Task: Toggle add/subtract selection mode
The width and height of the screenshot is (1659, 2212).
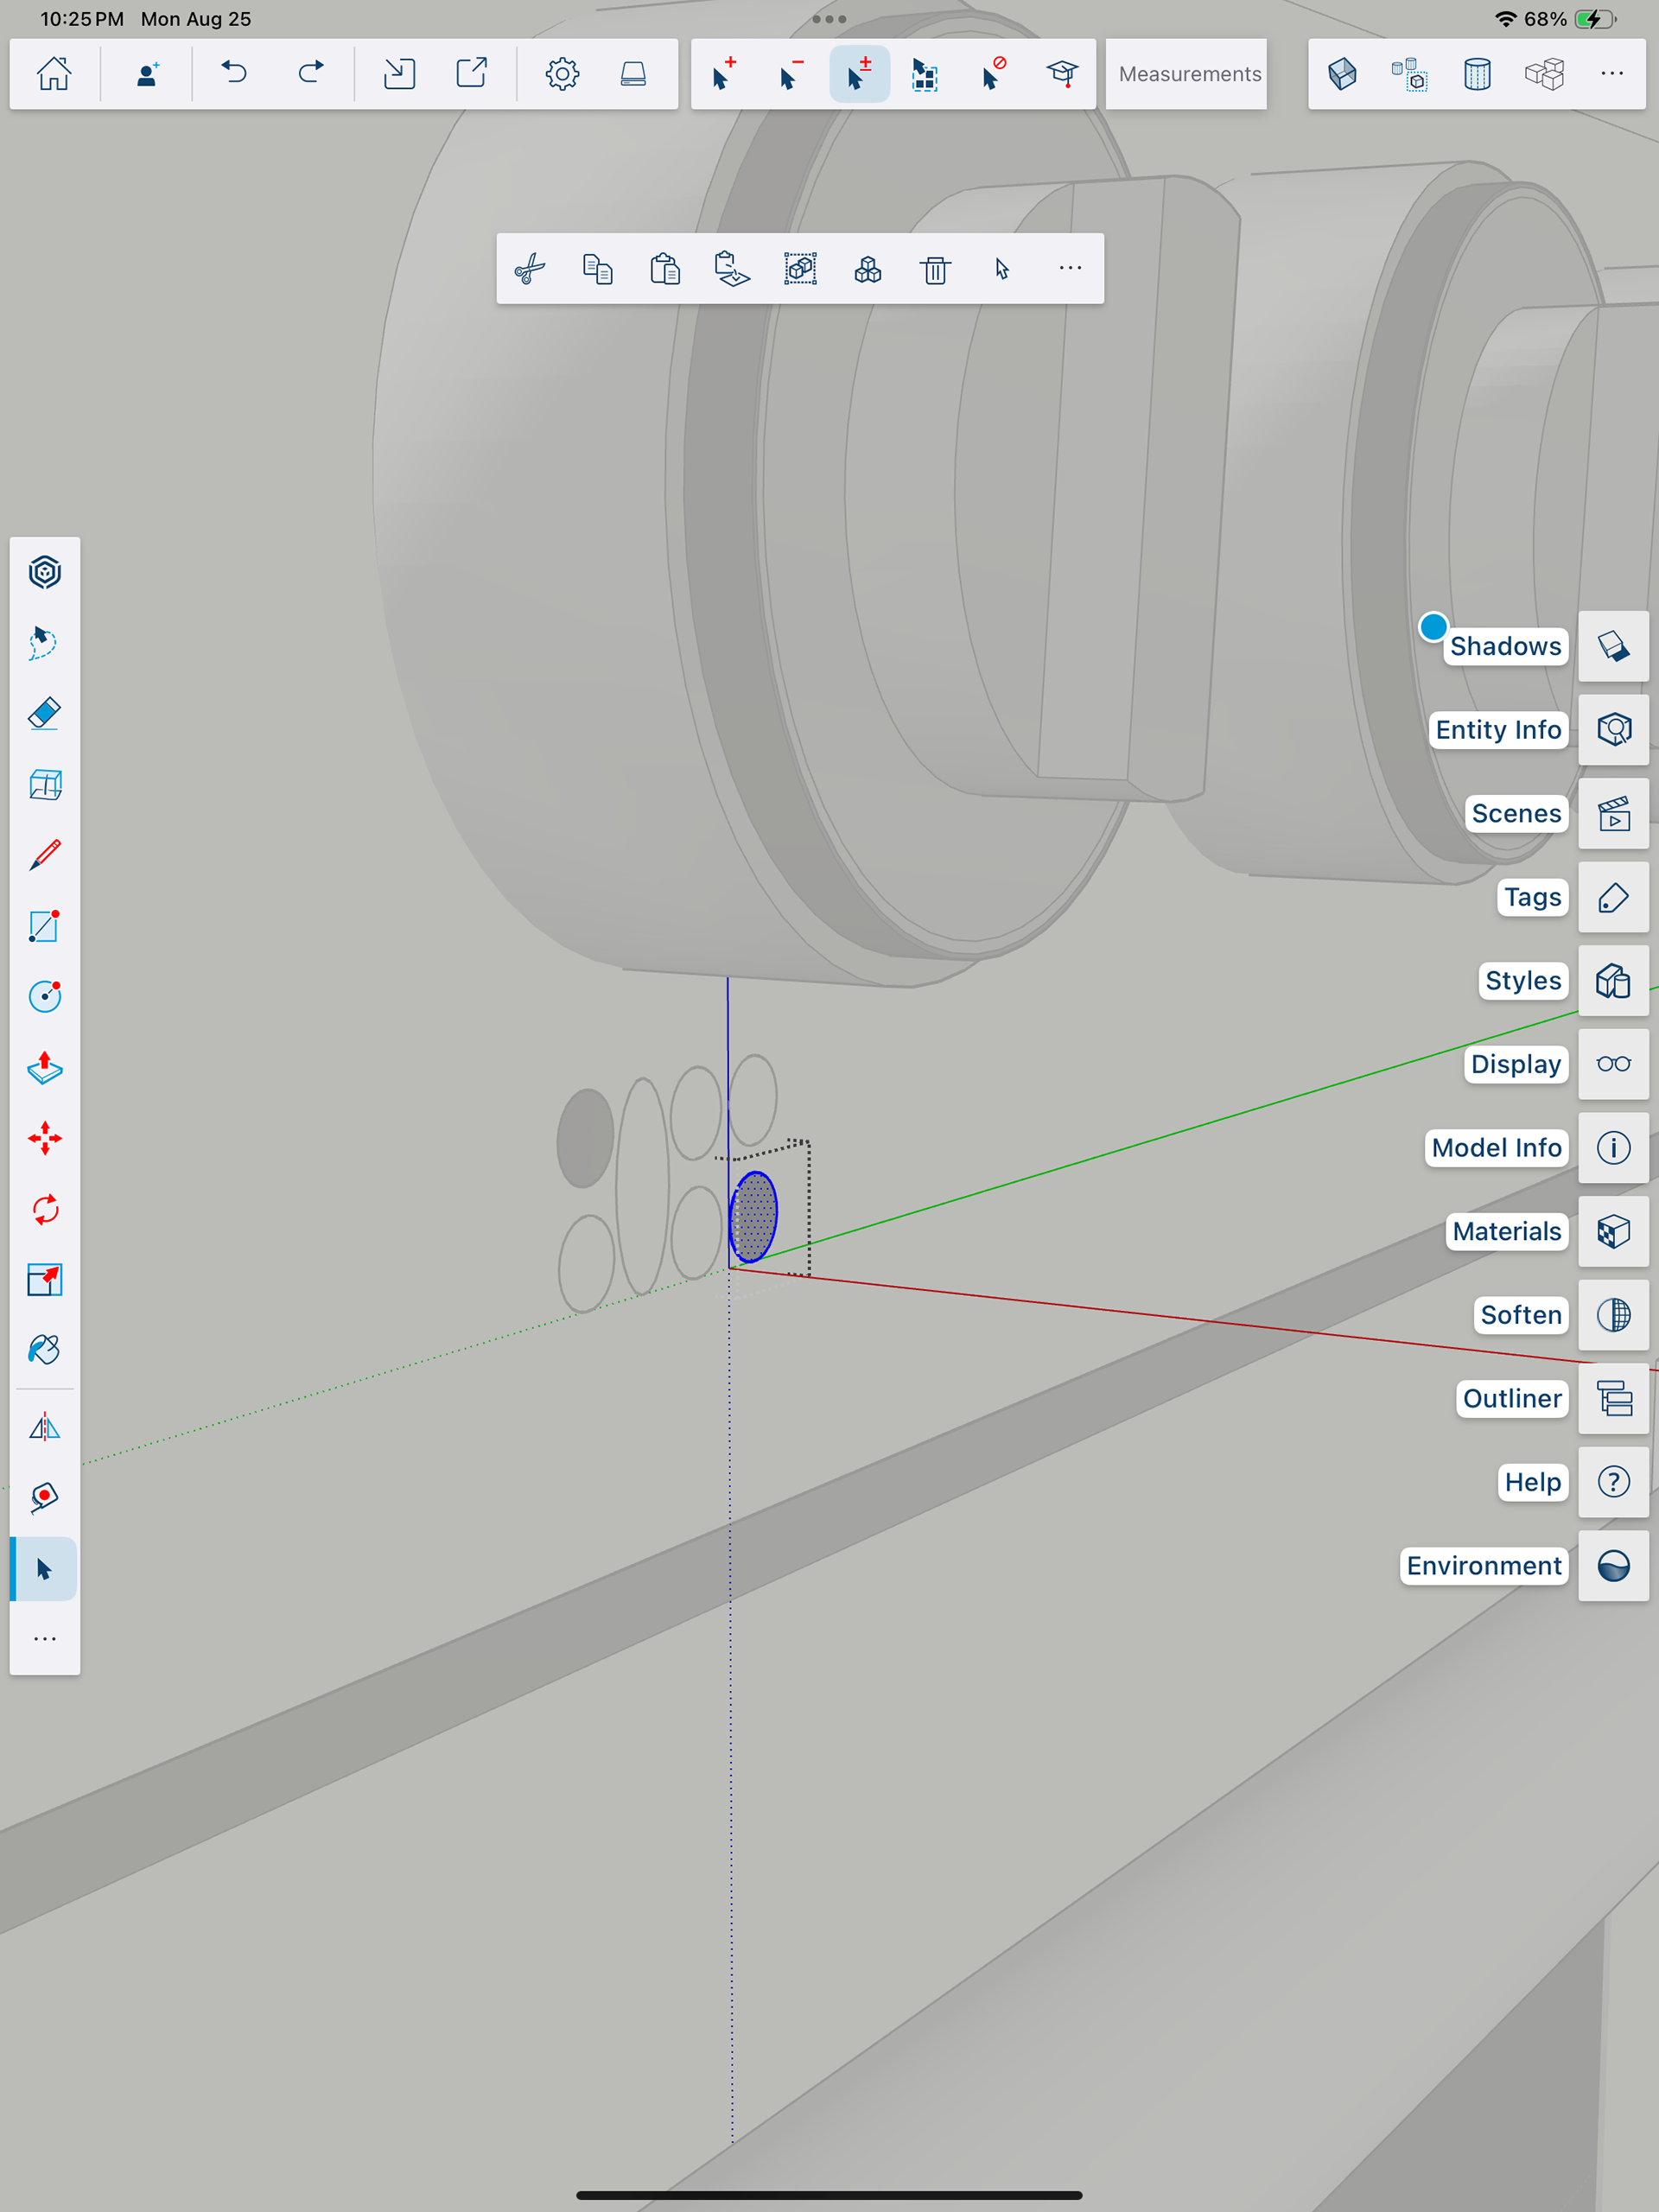Action: pyautogui.click(x=859, y=74)
